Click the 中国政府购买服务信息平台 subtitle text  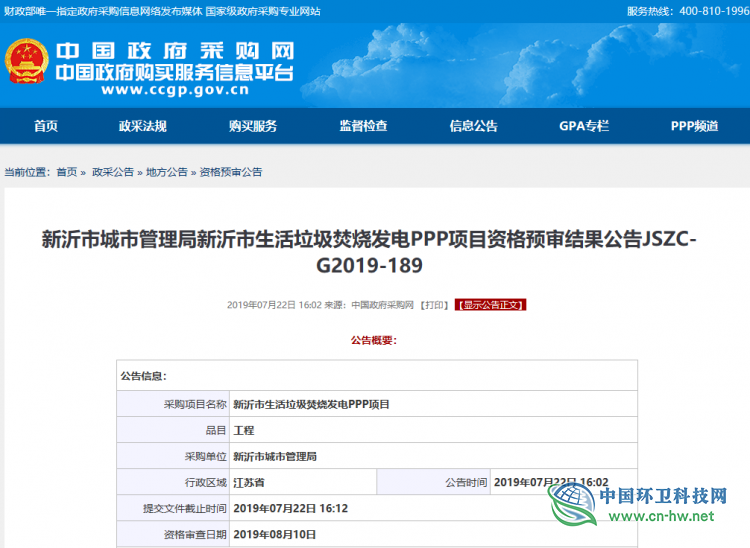point(175,72)
